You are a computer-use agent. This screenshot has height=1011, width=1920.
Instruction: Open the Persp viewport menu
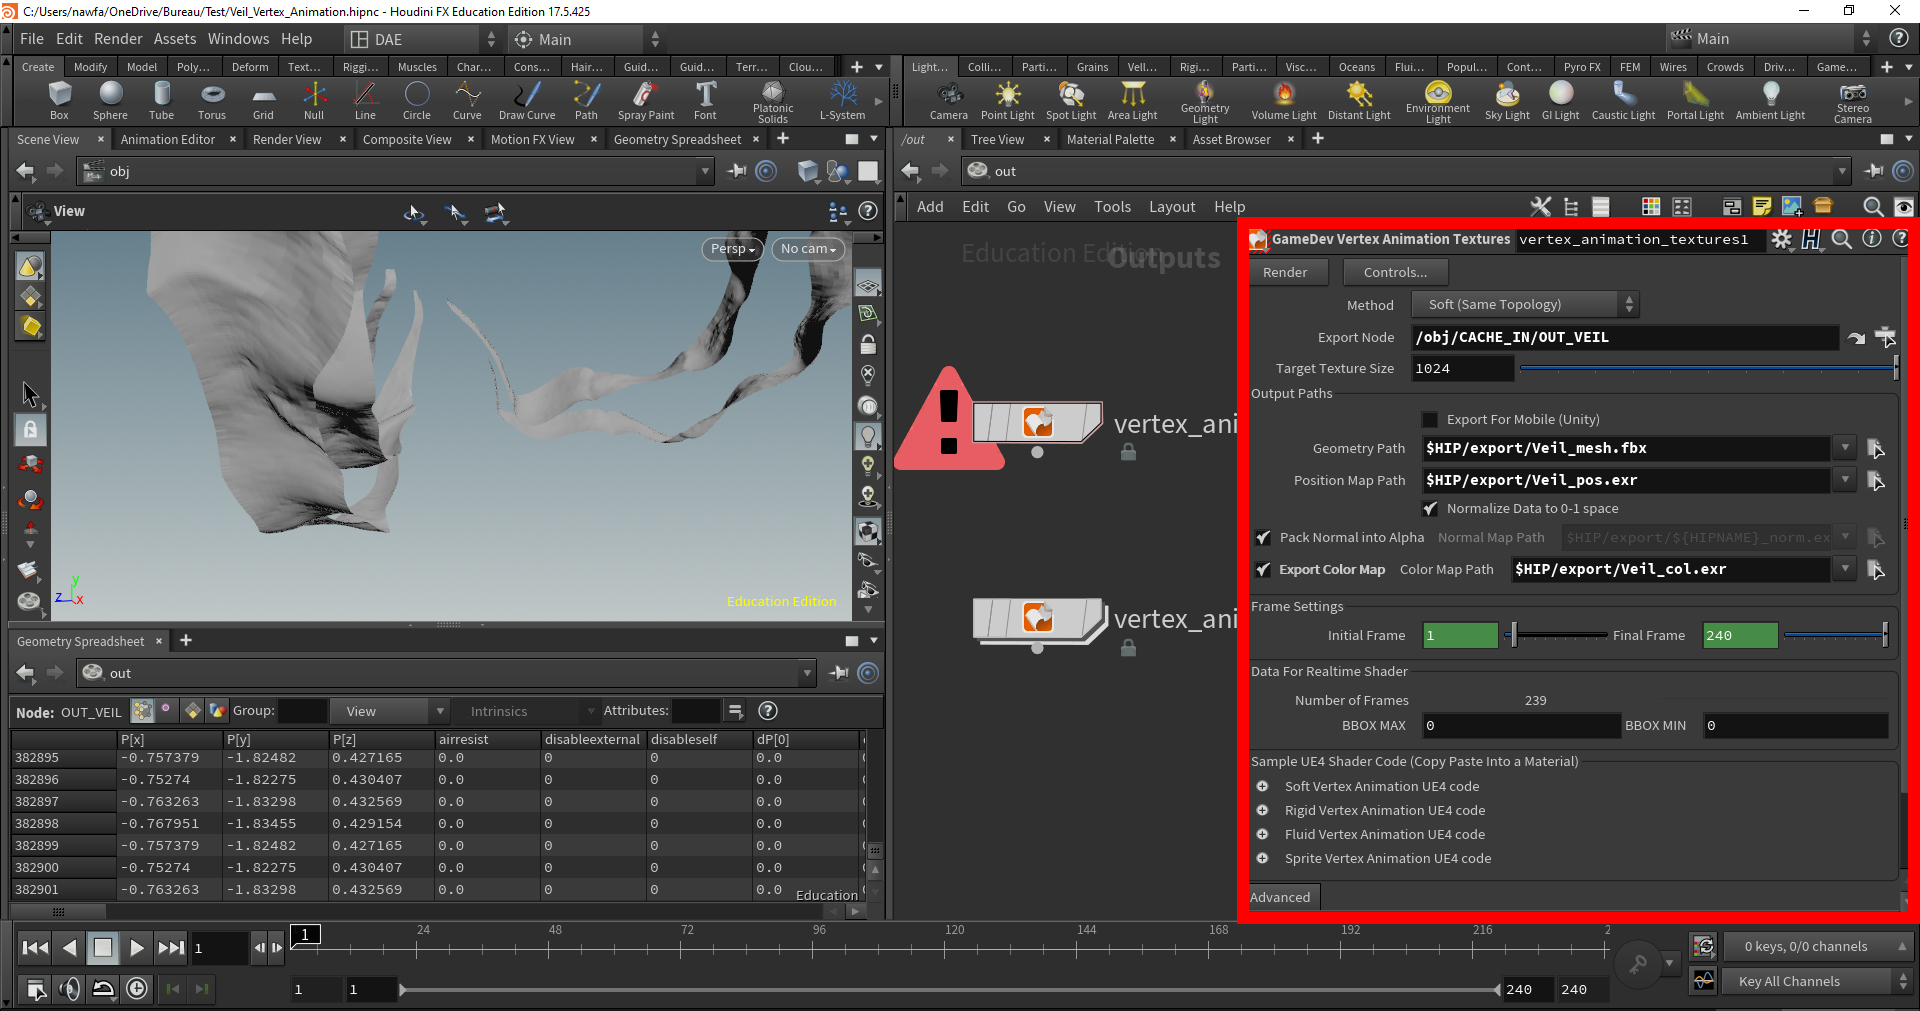[732, 249]
